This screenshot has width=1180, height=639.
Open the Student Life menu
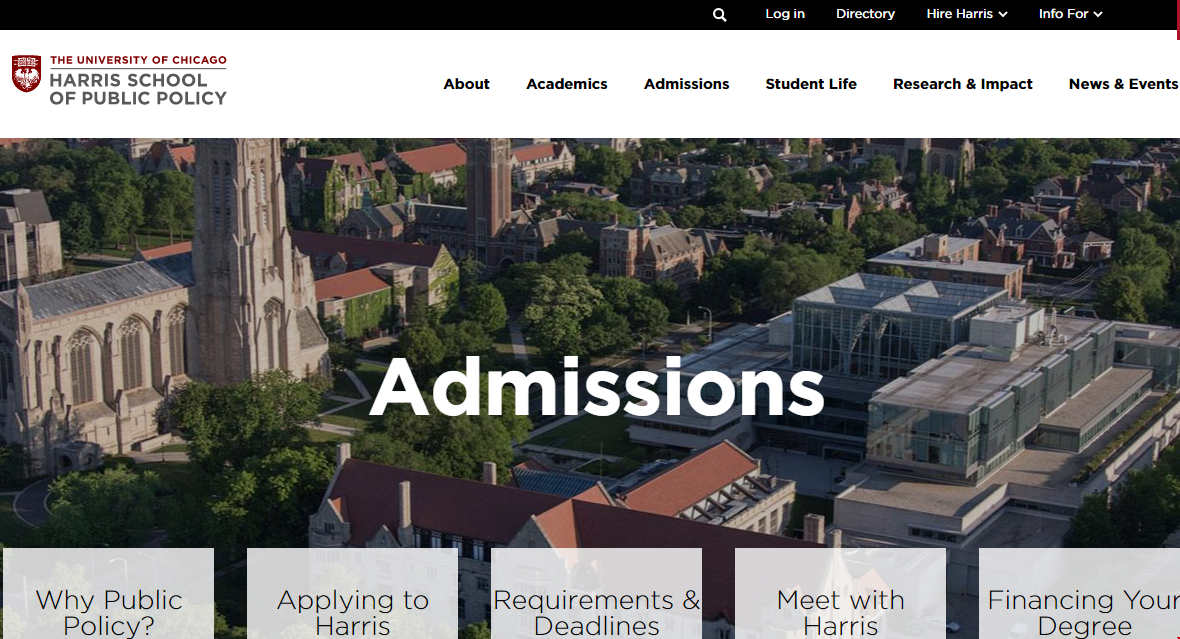tap(811, 84)
